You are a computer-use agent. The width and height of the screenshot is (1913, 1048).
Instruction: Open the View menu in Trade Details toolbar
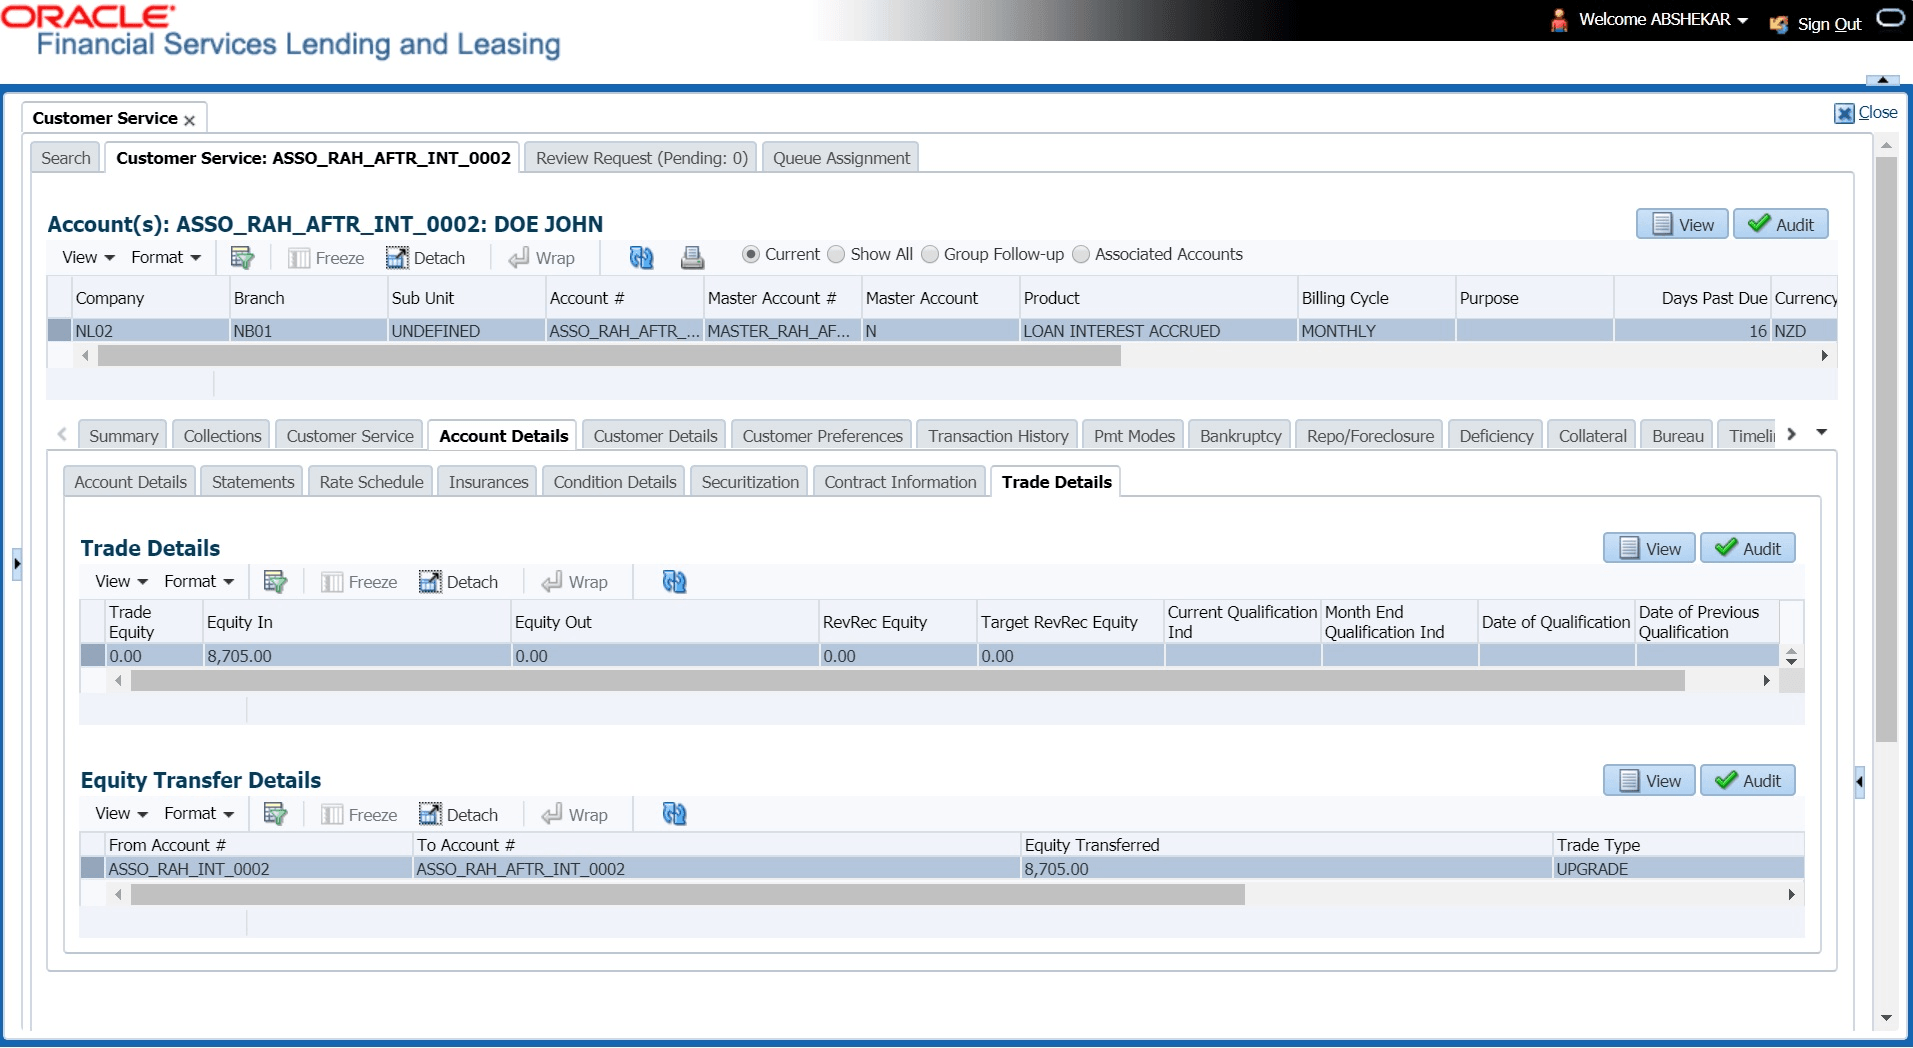click(121, 581)
